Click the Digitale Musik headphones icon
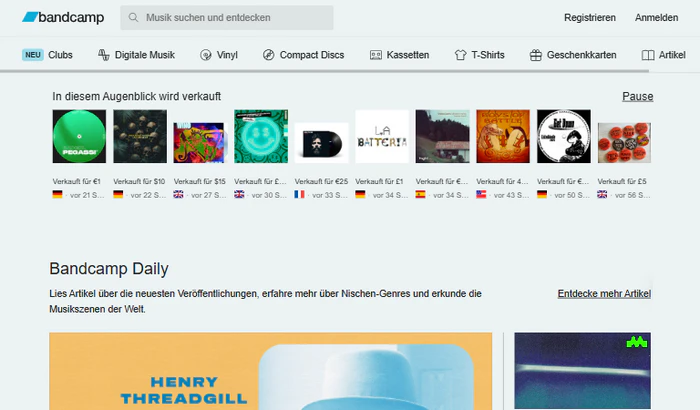The width and height of the screenshot is (700, 410). [x=104, y=55]
